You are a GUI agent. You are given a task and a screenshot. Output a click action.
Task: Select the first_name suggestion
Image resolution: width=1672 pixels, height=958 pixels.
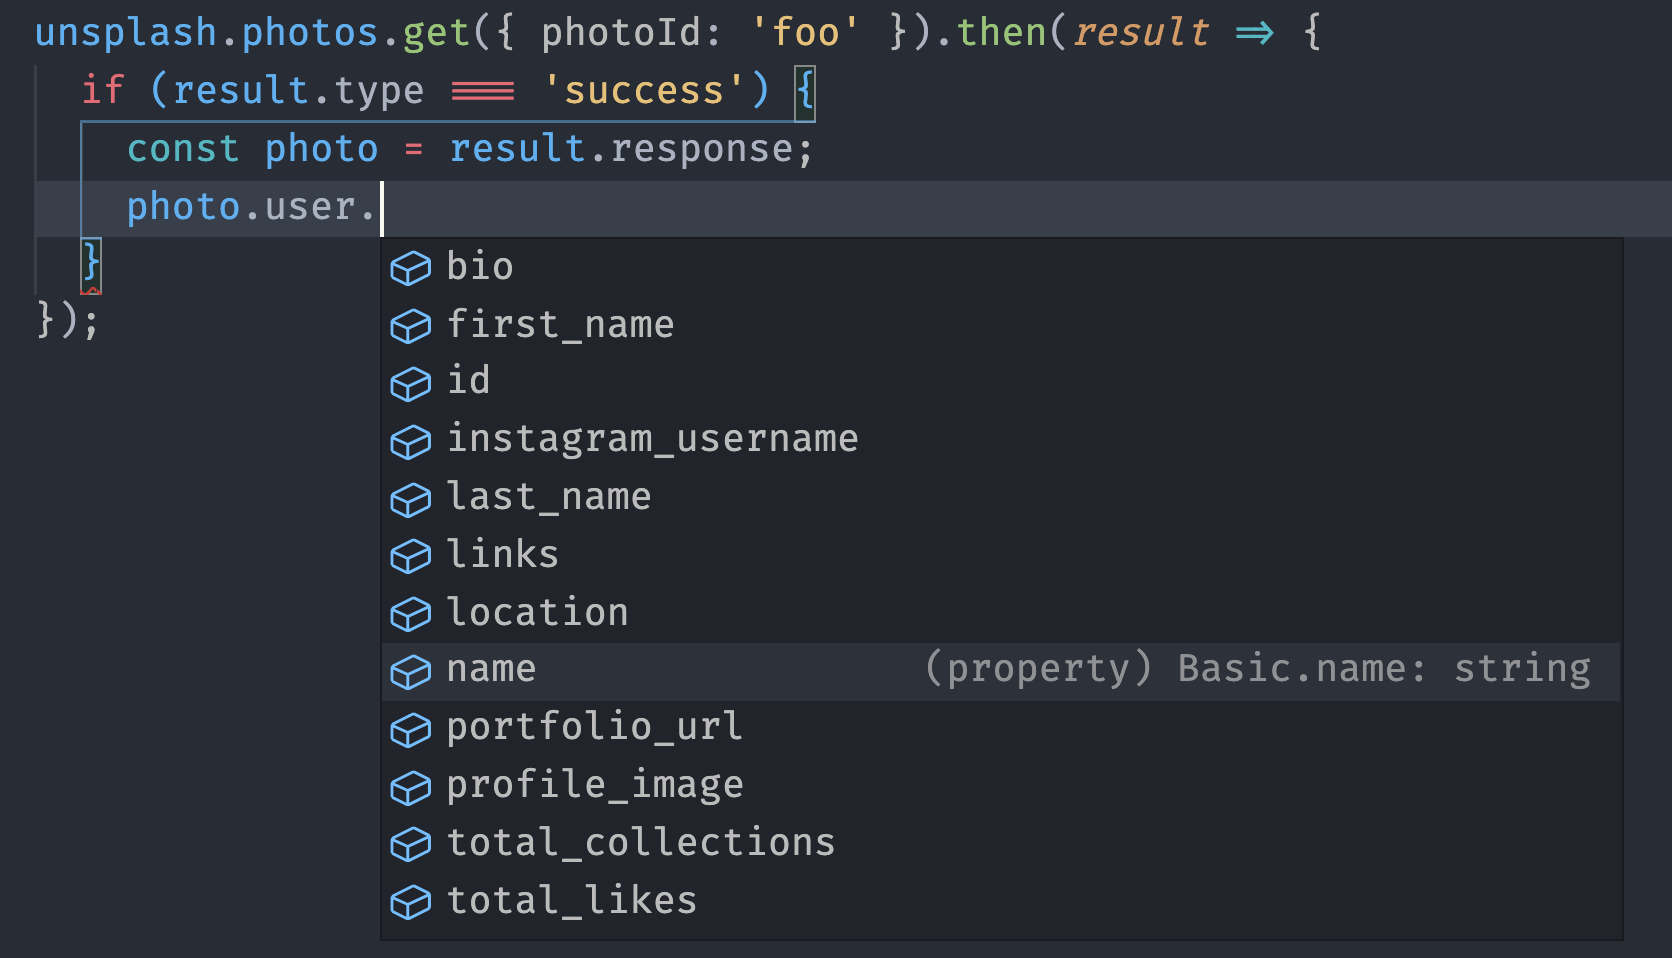(1001, 325)
